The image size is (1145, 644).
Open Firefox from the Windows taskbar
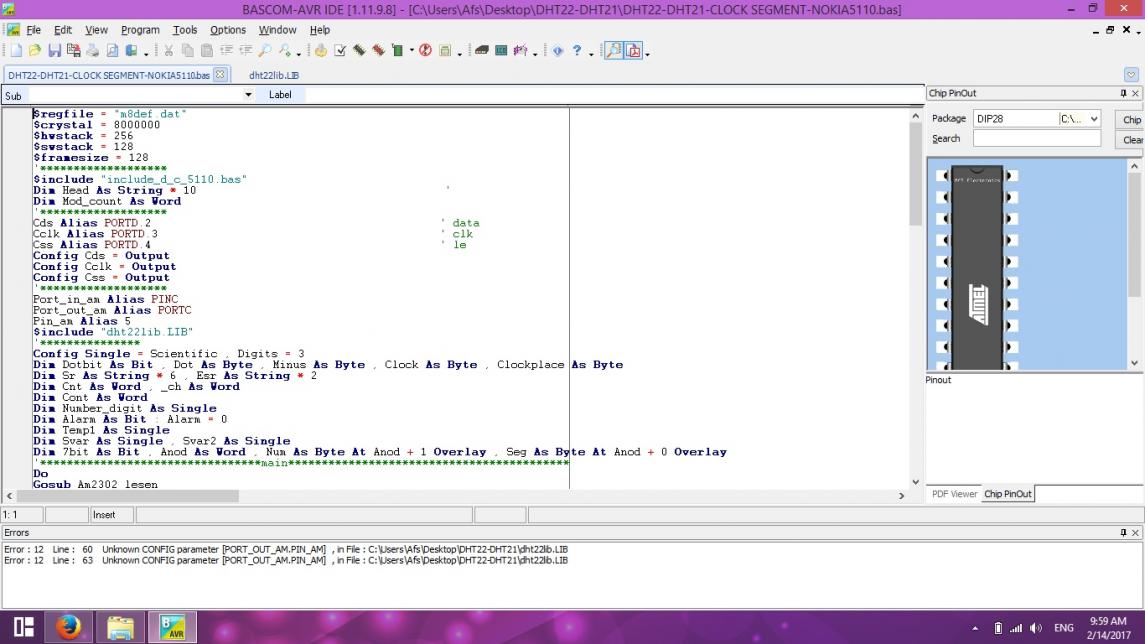coord(68,627)
